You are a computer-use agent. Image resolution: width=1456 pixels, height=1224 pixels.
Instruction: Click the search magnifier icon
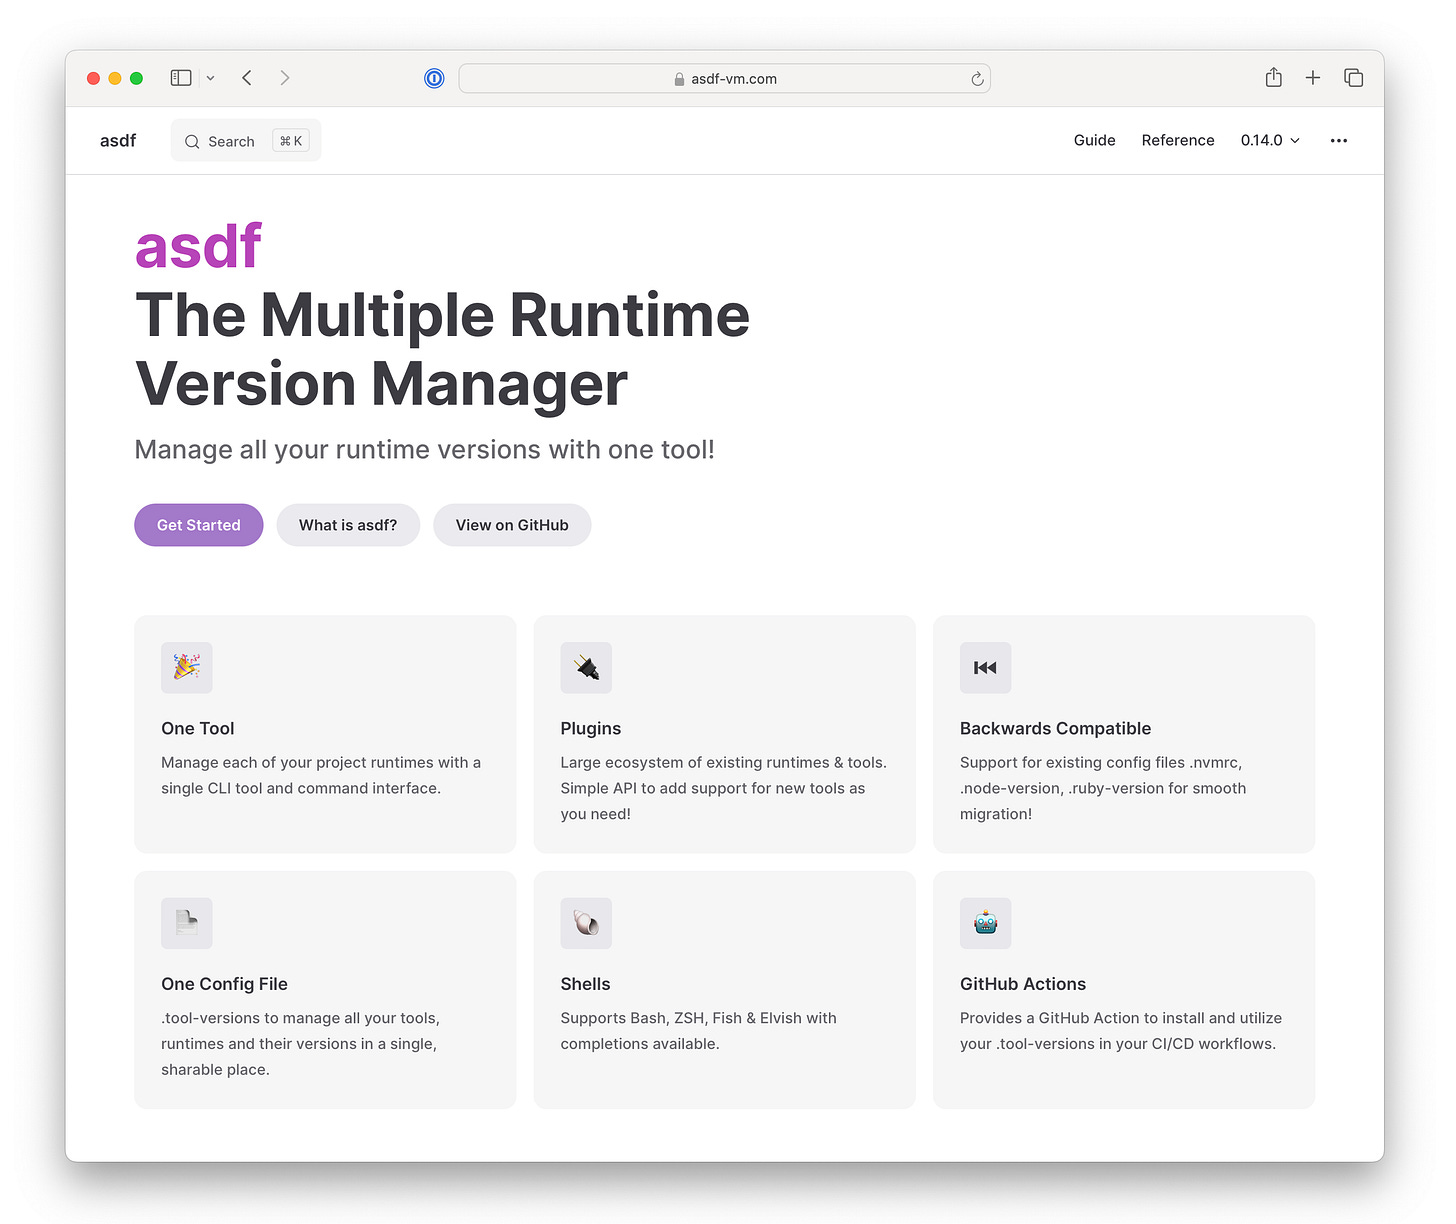click(192, 142)
